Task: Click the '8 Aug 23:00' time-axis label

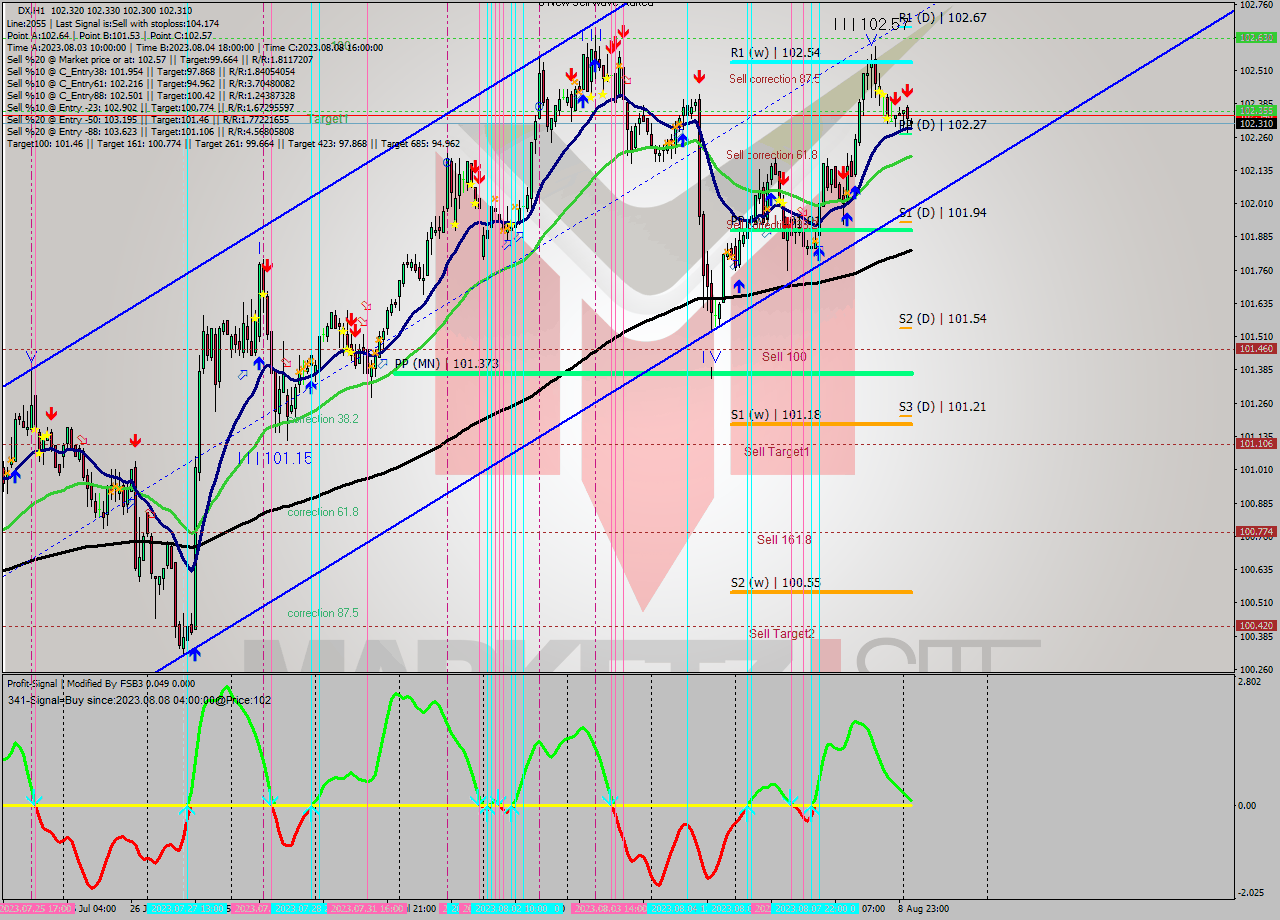Action: (922, 909)
